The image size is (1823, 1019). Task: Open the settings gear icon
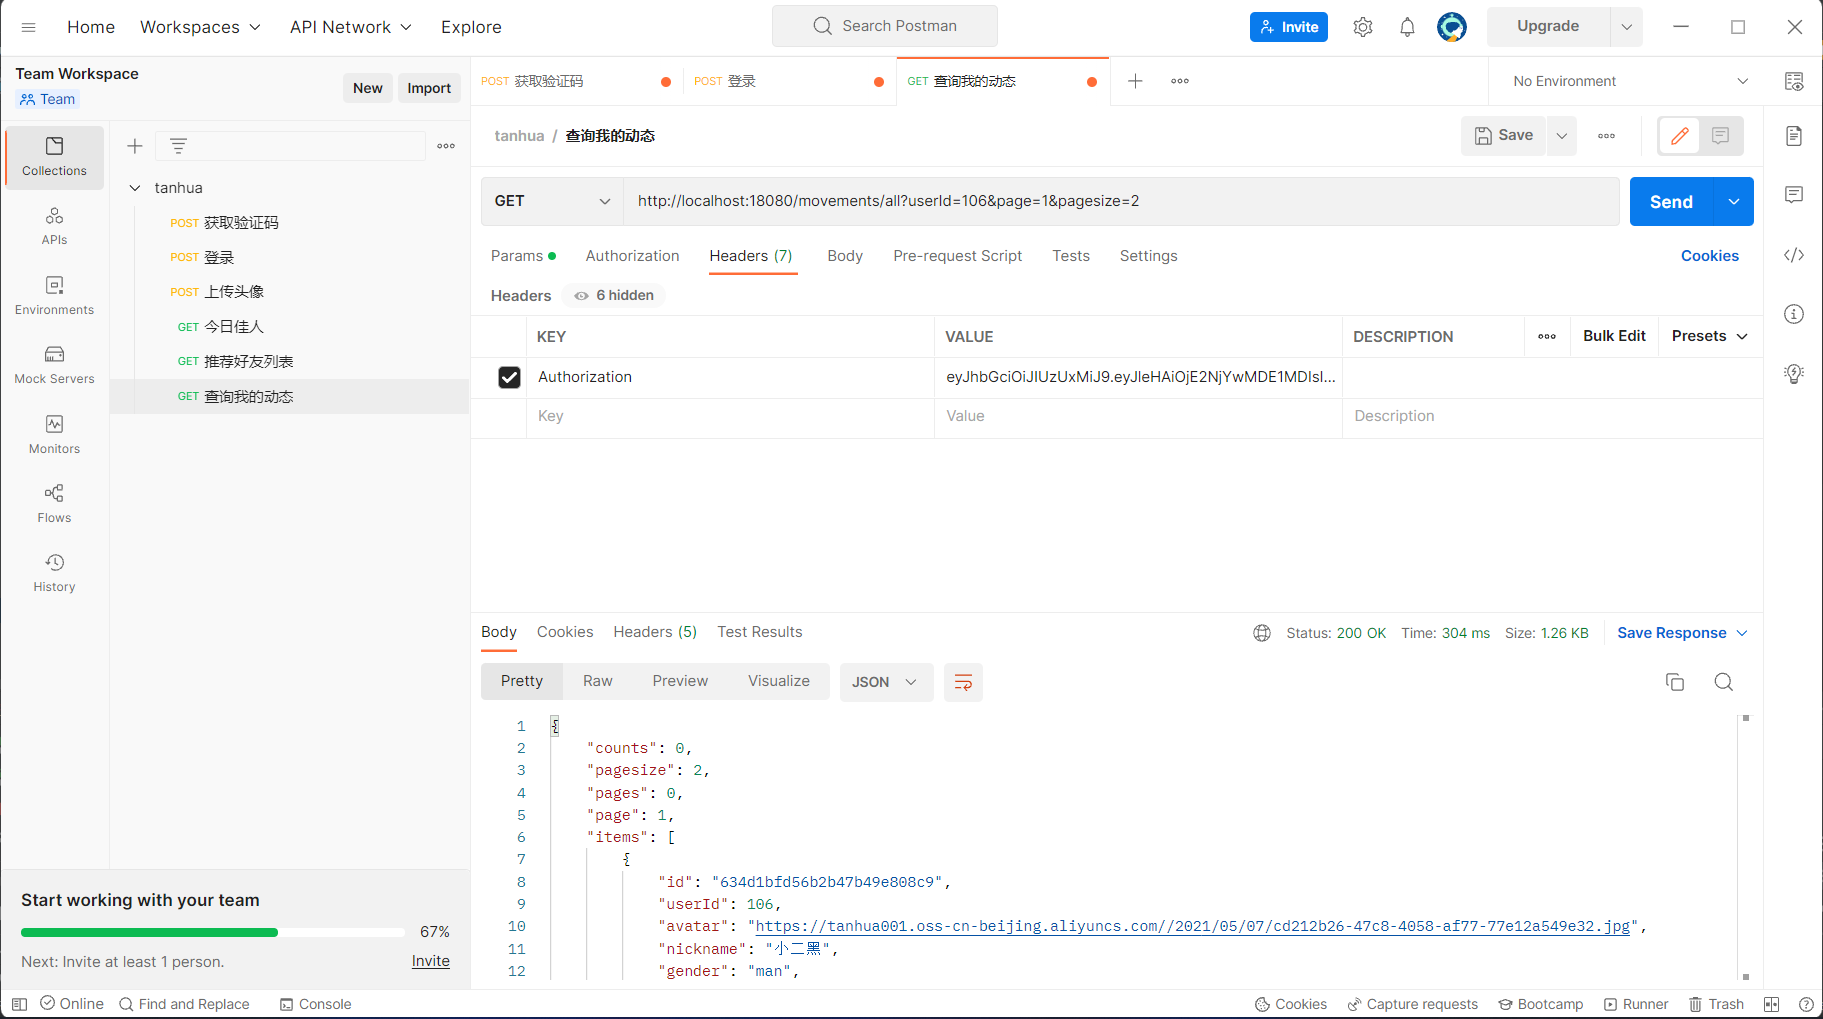click(x=1363, y=27)
